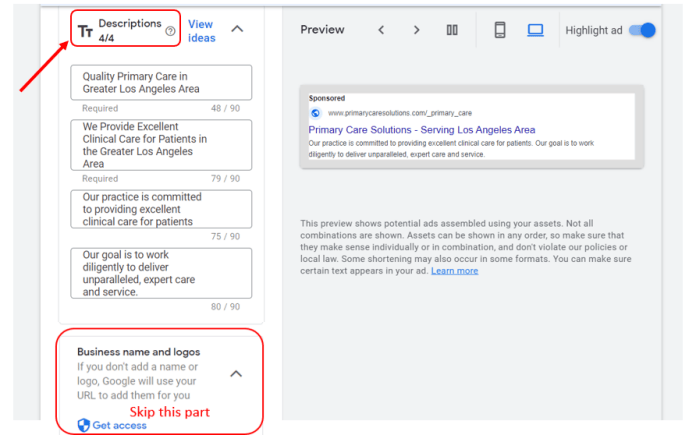Click the globe favicon in ad preview
Screen dimensions: 696x435
point(315,113)
